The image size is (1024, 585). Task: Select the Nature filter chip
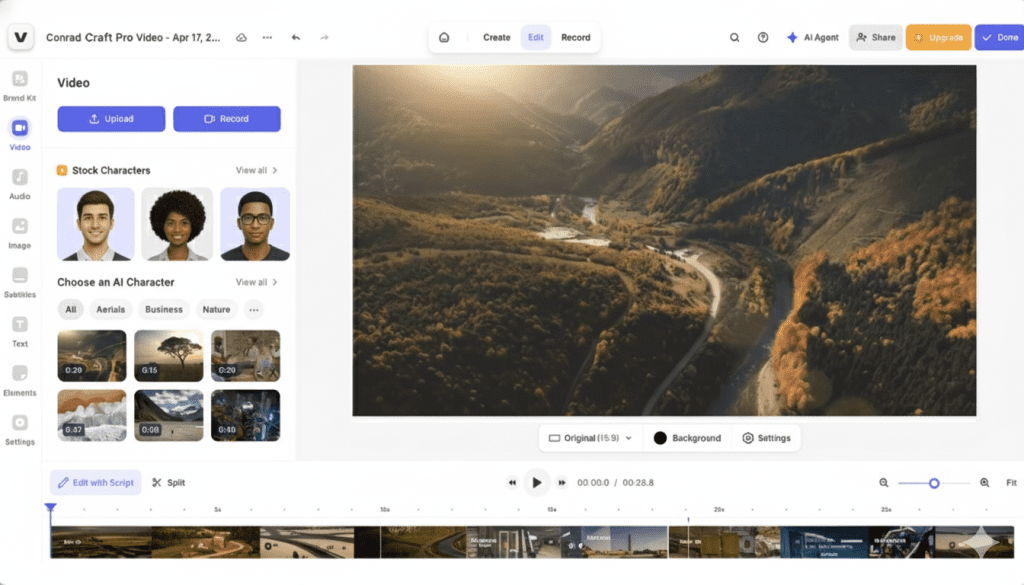pyautogui.click(x=216, y=309)
